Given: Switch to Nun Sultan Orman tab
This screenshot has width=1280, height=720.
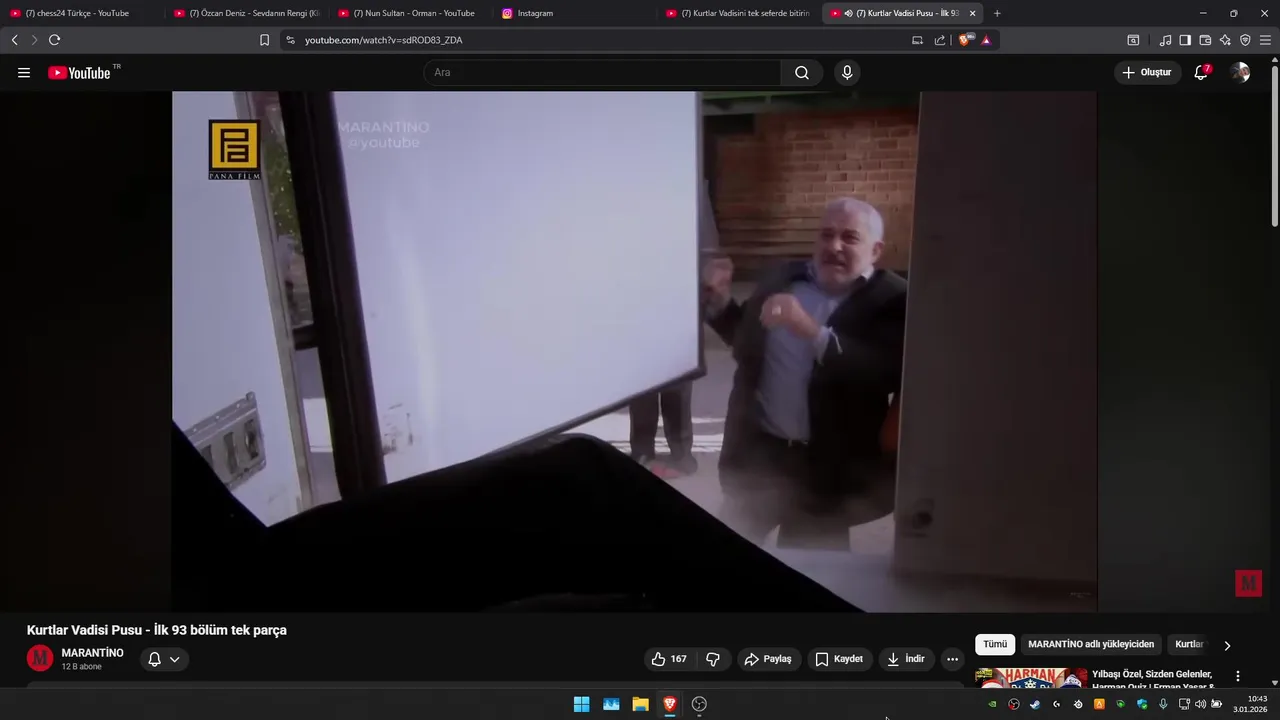Looking at the screenshot, I should click(411, 13).
